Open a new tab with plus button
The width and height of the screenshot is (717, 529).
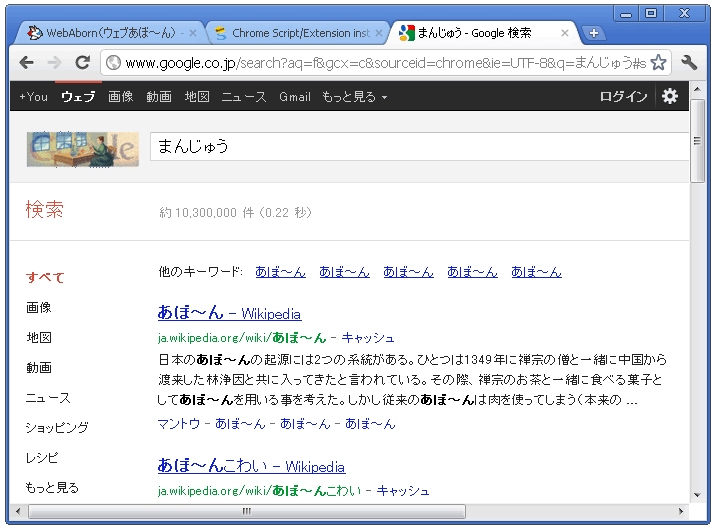coord(594,33)
